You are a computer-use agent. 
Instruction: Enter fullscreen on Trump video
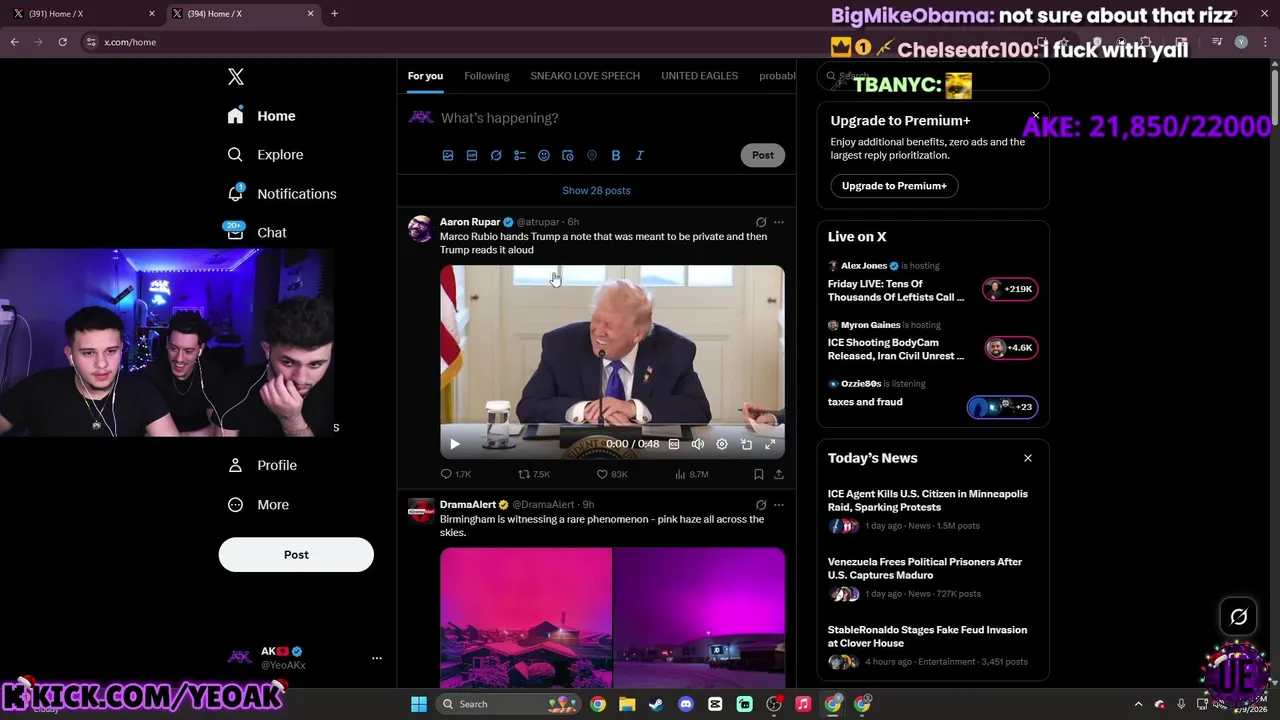770,444
